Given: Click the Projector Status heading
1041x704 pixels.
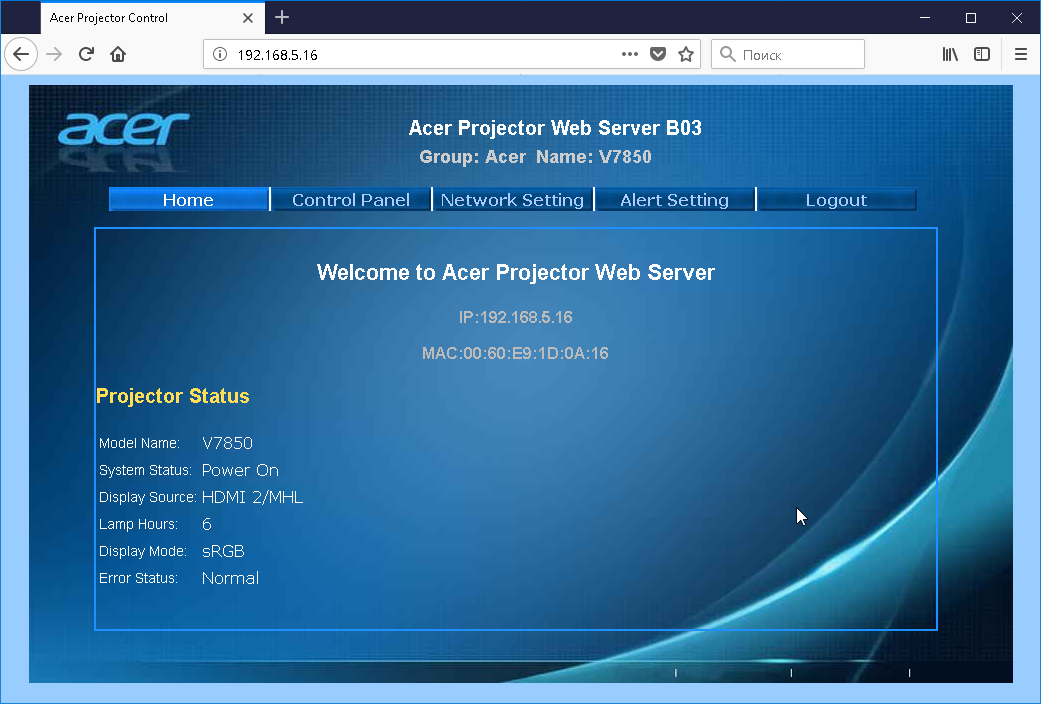Looking at the screenshot, I should point(173,396).
